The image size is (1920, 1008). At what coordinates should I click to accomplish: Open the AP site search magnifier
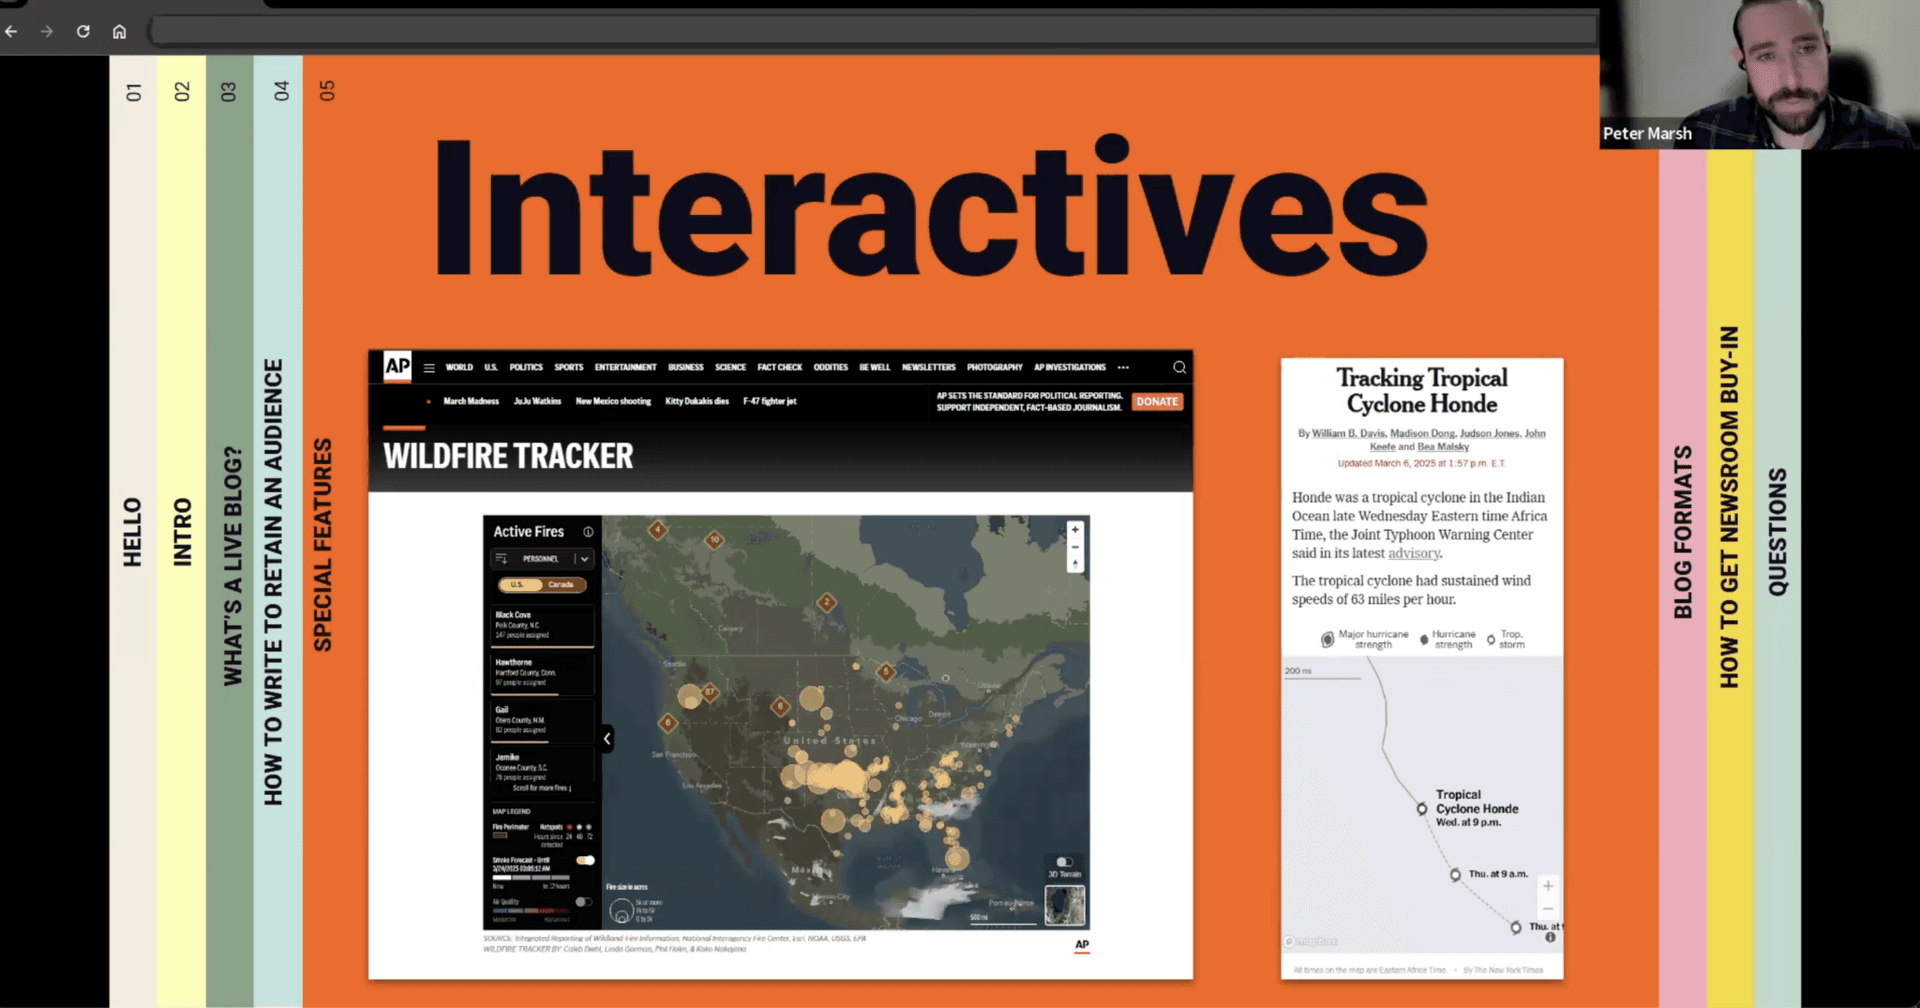coord(1179,367)
